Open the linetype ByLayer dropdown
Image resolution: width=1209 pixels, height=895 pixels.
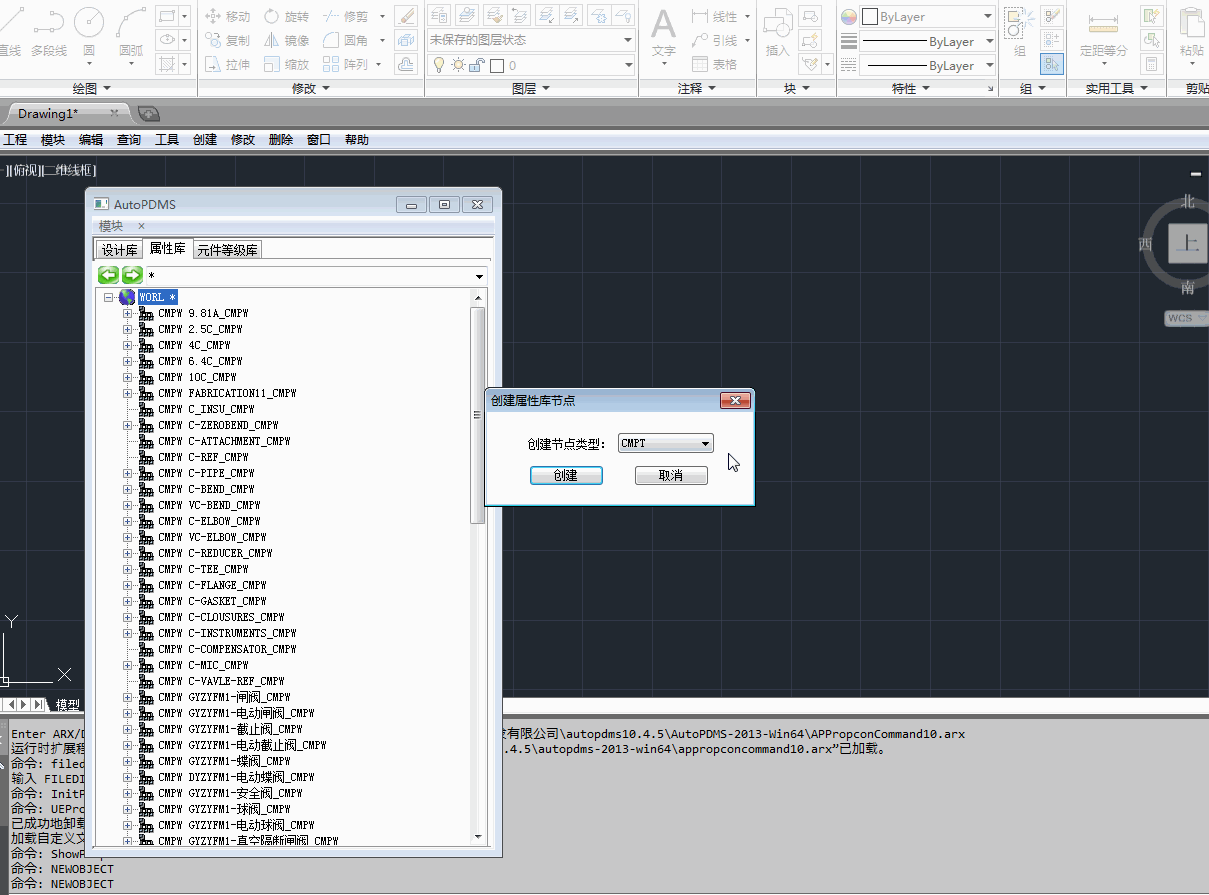[928, 65]
